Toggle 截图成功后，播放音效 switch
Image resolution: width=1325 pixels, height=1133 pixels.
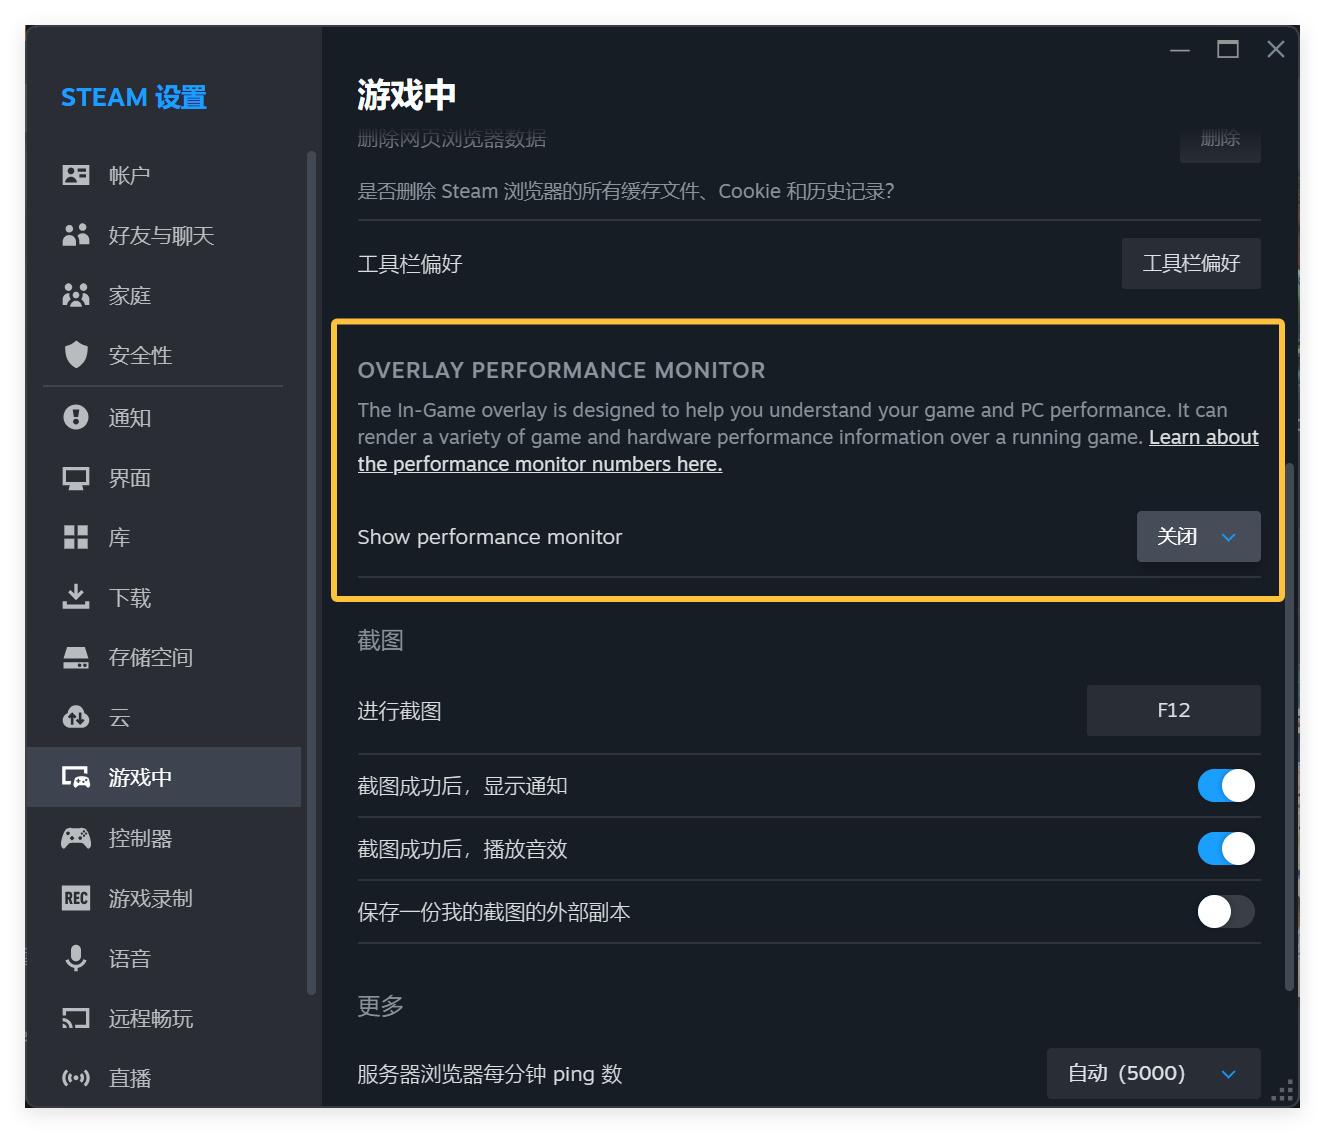pyautogui.click(x=1226, y=848)
